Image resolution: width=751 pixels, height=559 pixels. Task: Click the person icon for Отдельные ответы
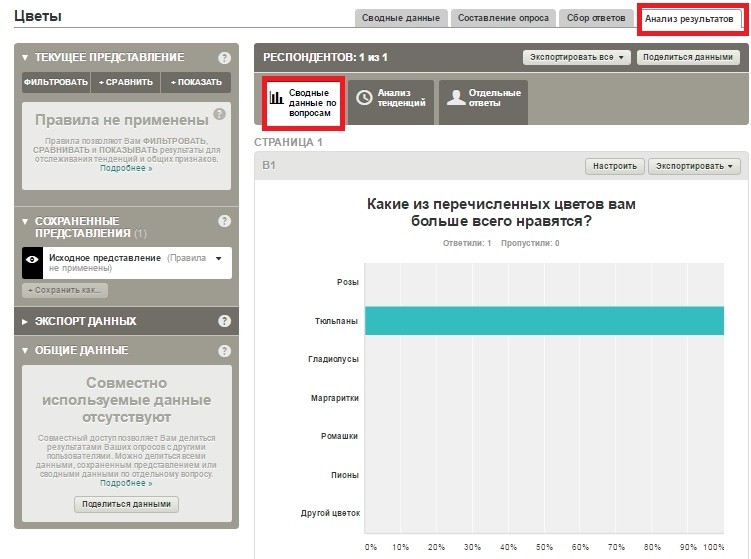point(455,98)
